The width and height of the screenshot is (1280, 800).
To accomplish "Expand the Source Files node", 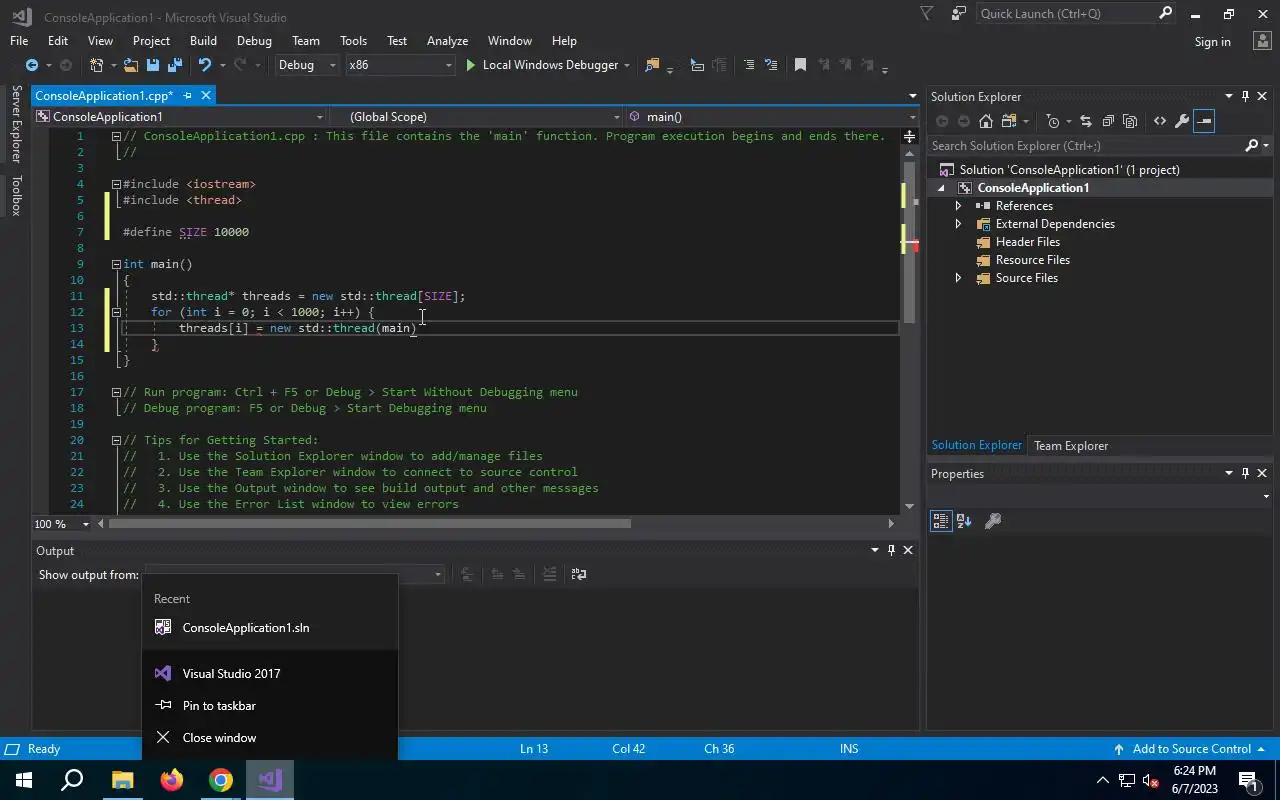I will [x=958, y=278].
